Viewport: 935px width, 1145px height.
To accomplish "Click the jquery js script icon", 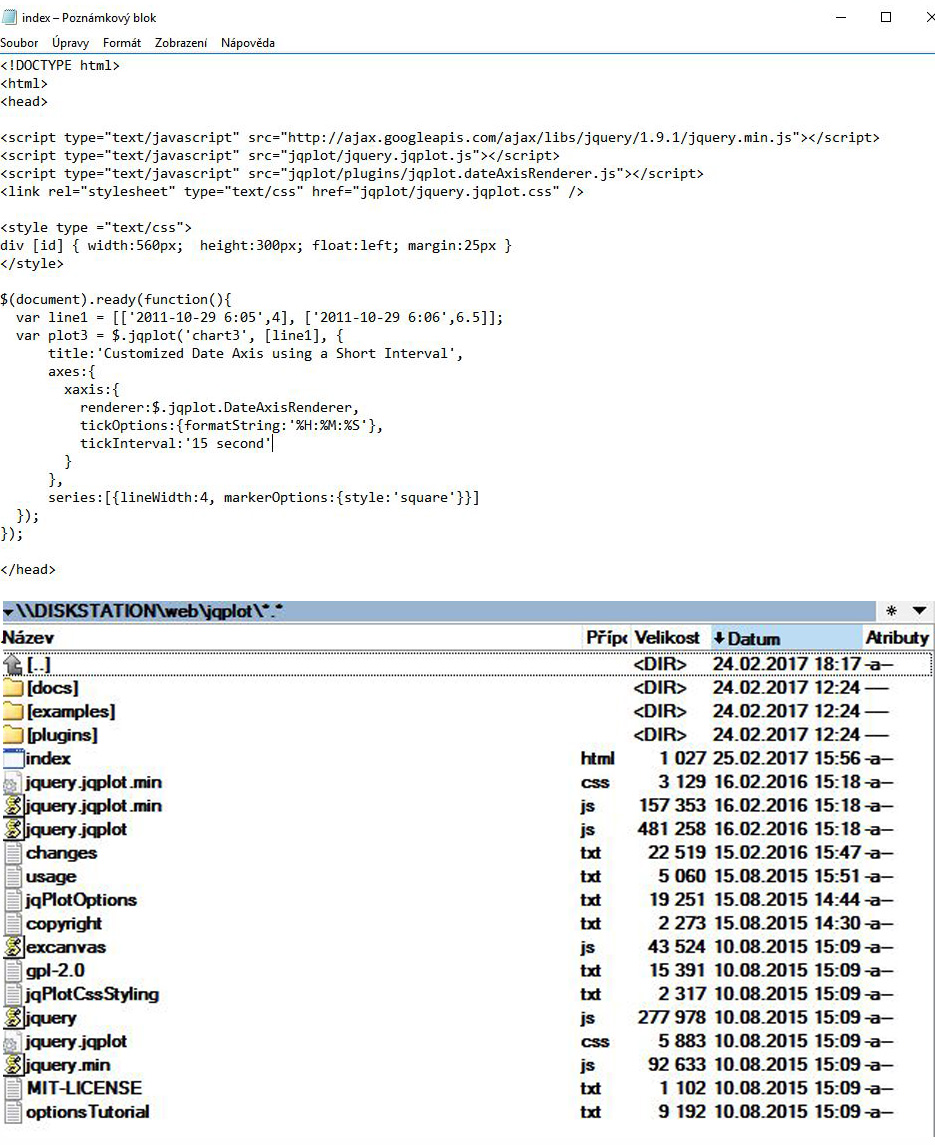I will [12, 1018].
